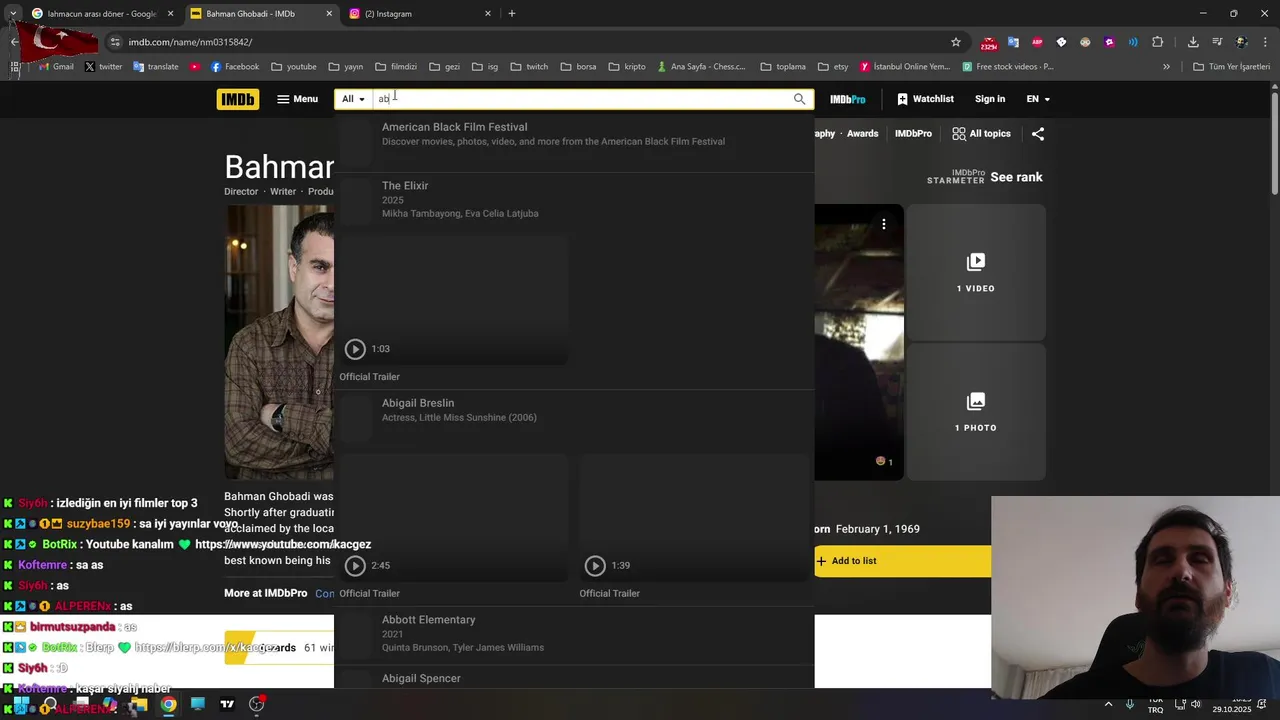Open All topics menu

pos(981,133)
